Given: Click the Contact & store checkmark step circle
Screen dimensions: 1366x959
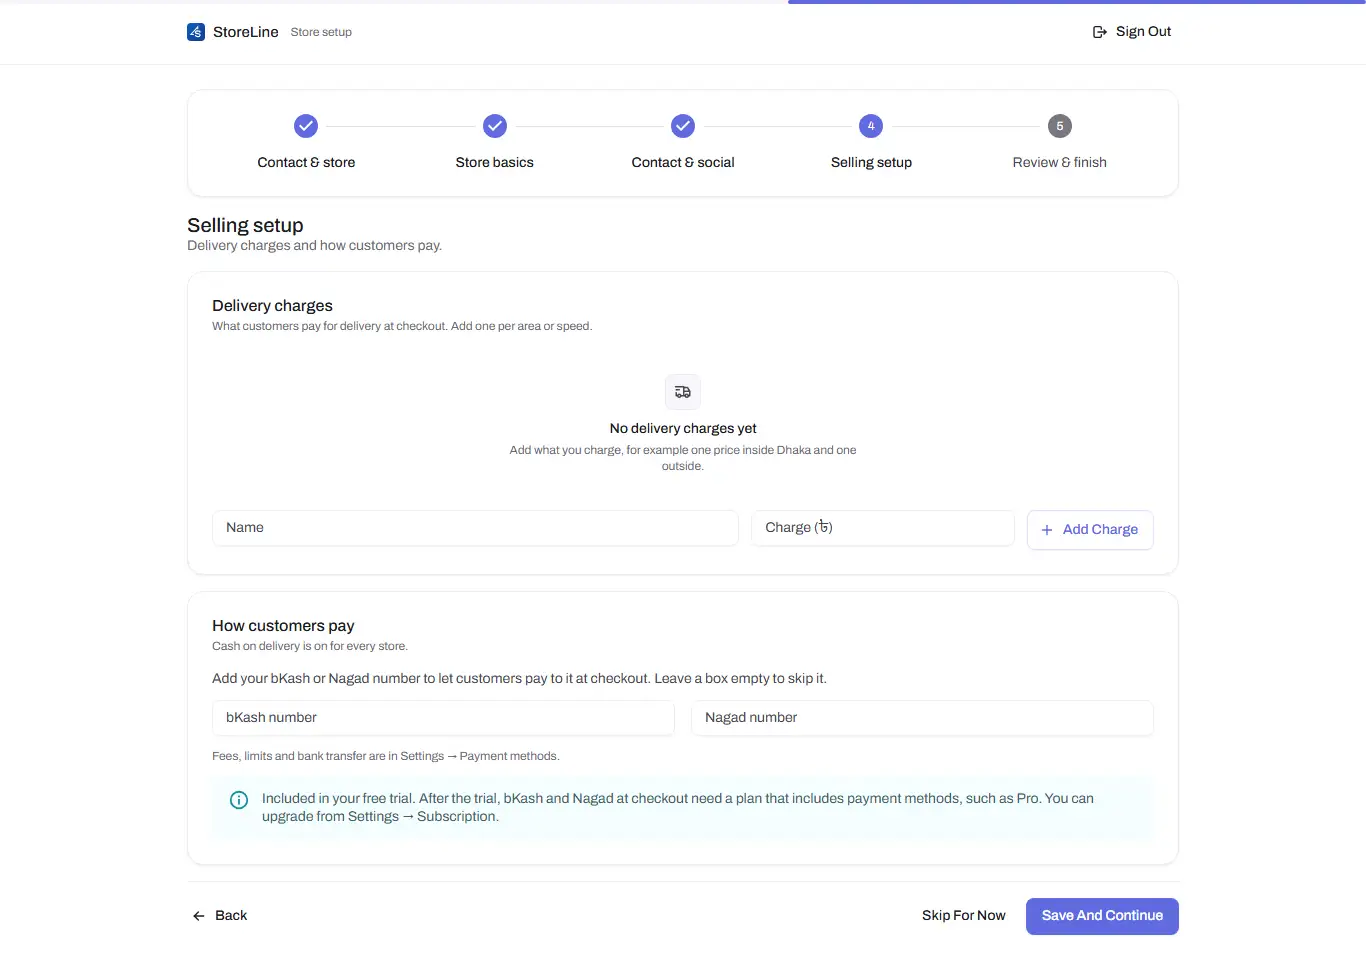Looking at the screenshot, I should coord(306,126).
